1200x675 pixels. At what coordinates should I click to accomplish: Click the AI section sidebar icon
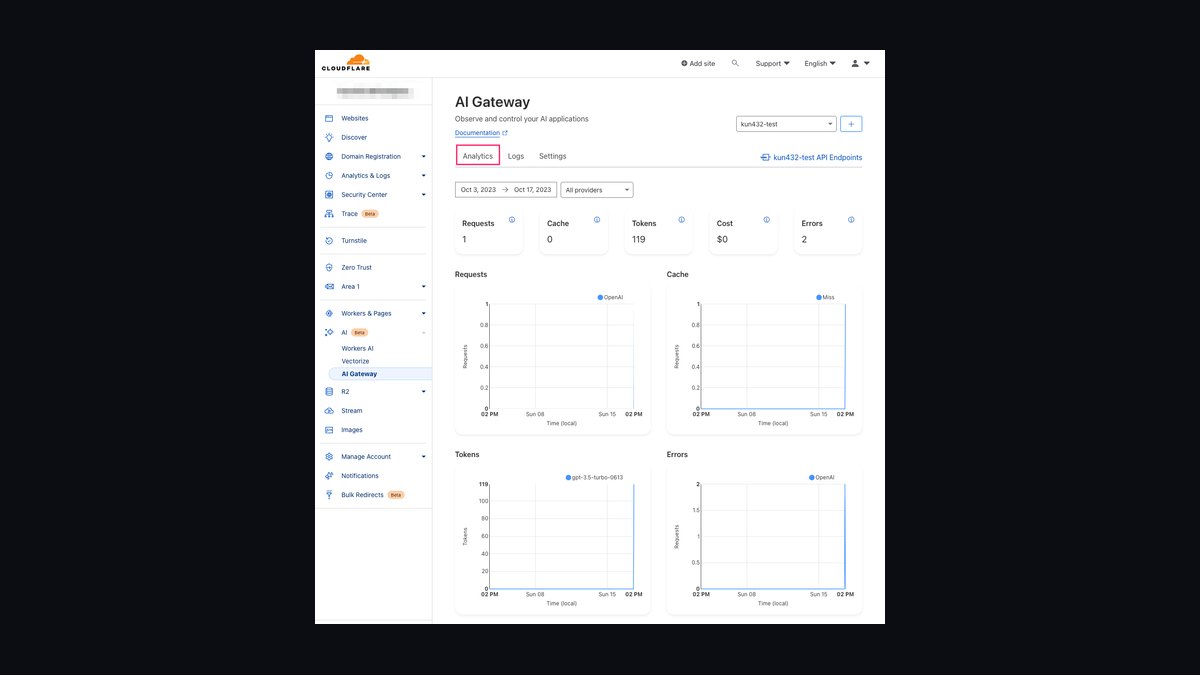[x=329, y=332]
